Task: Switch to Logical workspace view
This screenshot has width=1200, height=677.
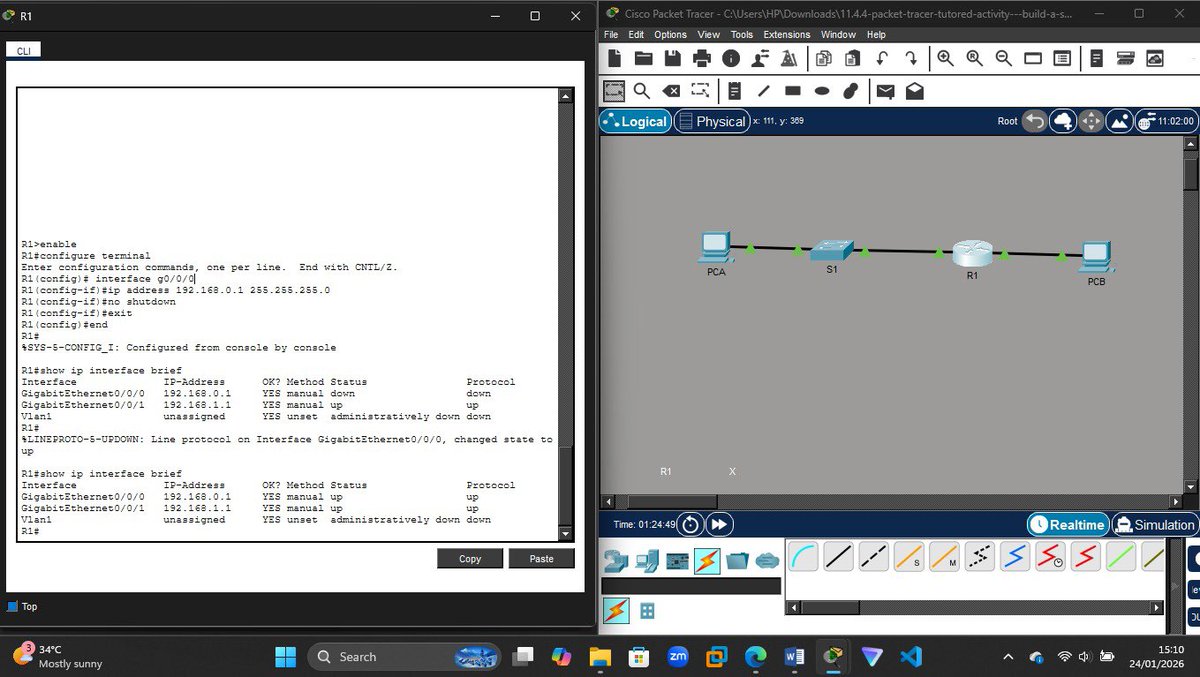Action: [x=635, y=121]
